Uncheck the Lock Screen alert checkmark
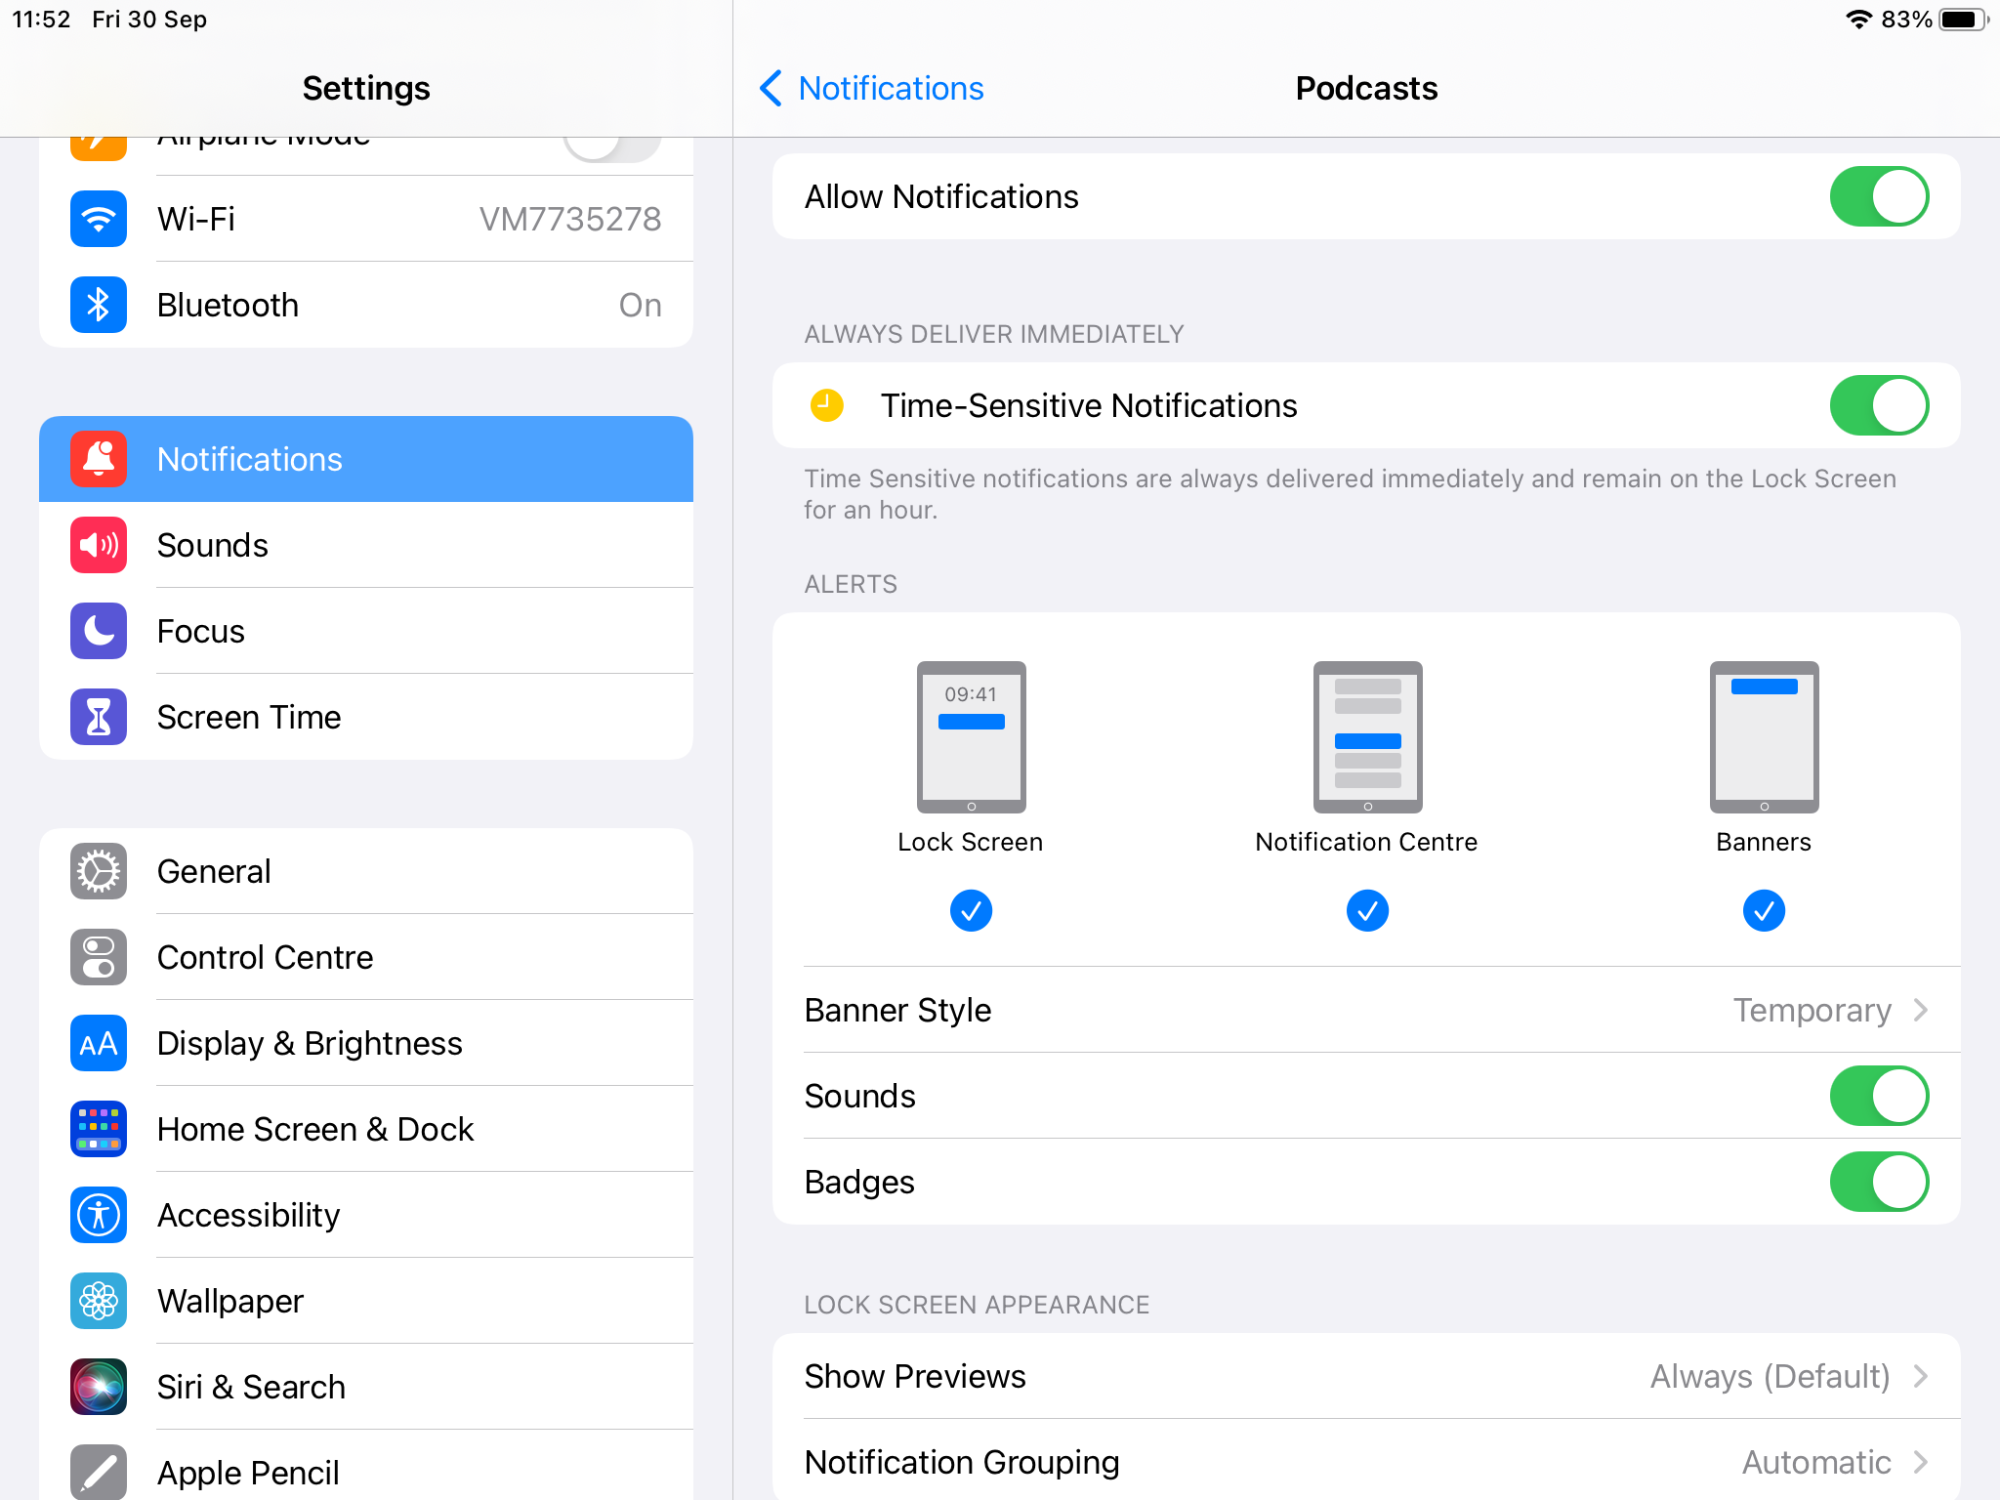Viewport: 2000px width, 1500px height. 970,911
